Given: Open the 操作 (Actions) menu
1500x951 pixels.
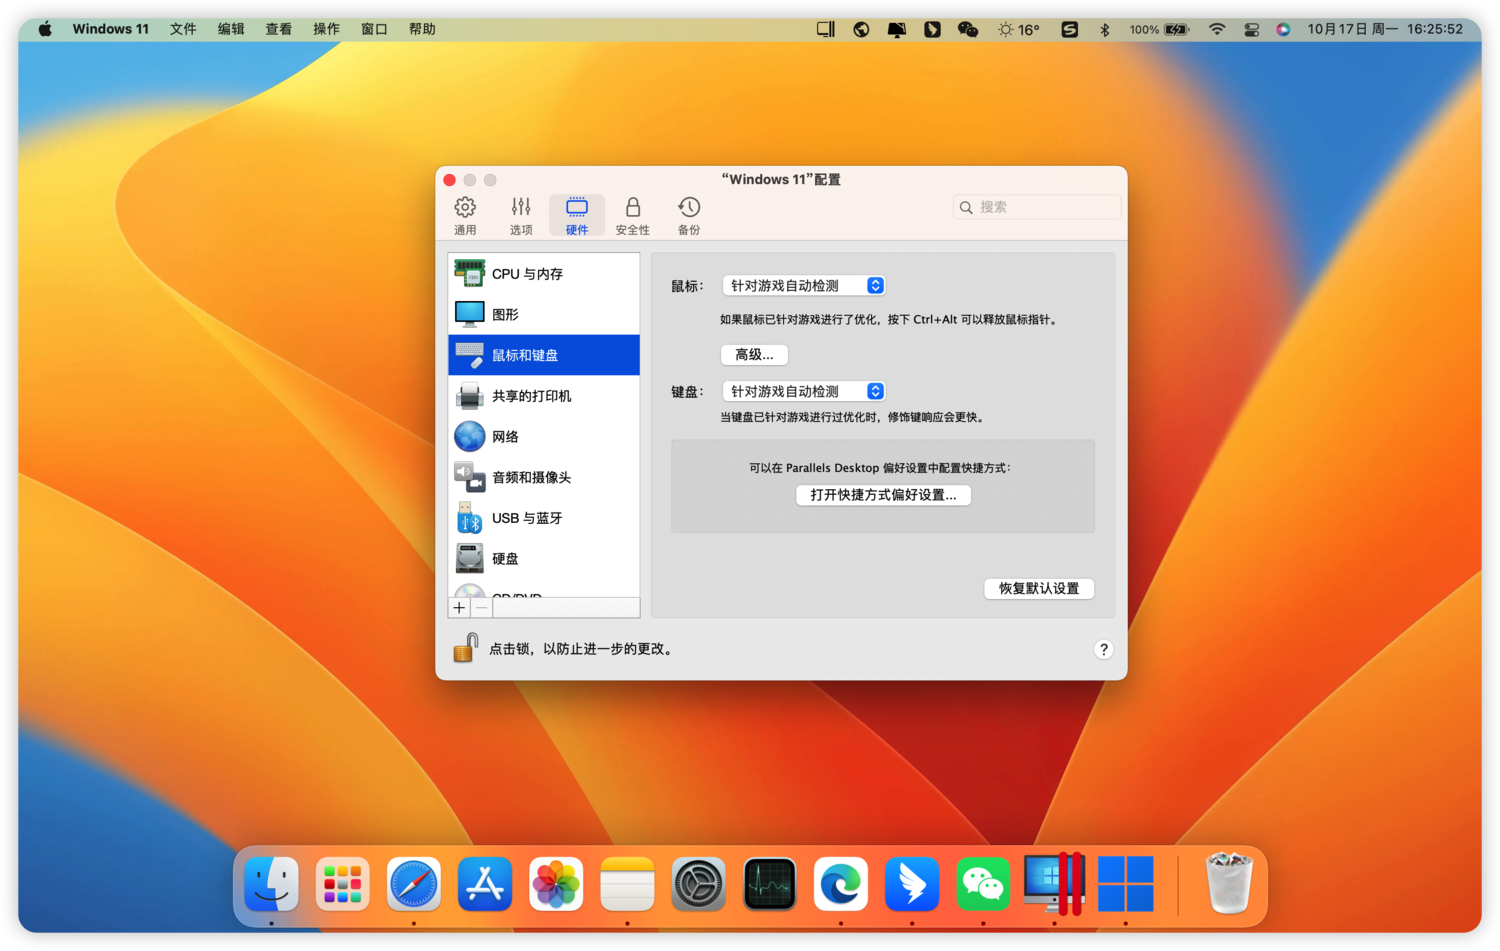Looking at the screenshot, I should [326, 29].
